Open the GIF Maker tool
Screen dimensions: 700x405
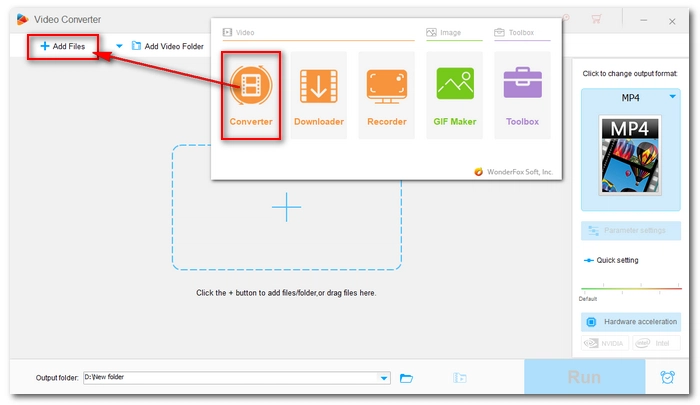454,95
